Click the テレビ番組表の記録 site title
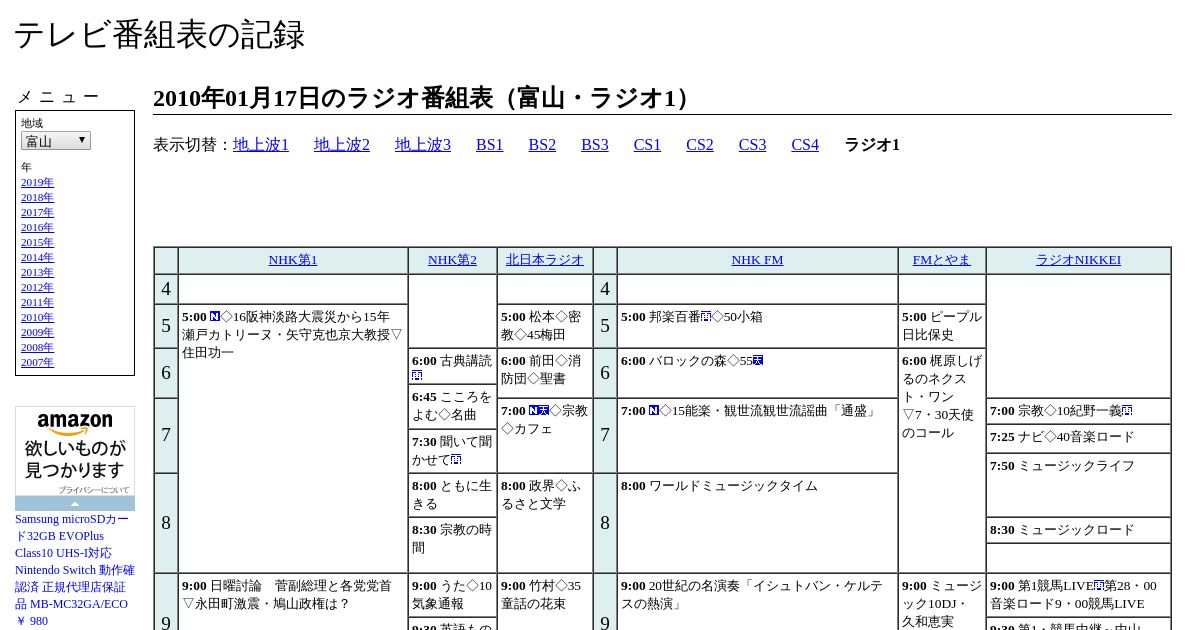 (x=159, y=35)
